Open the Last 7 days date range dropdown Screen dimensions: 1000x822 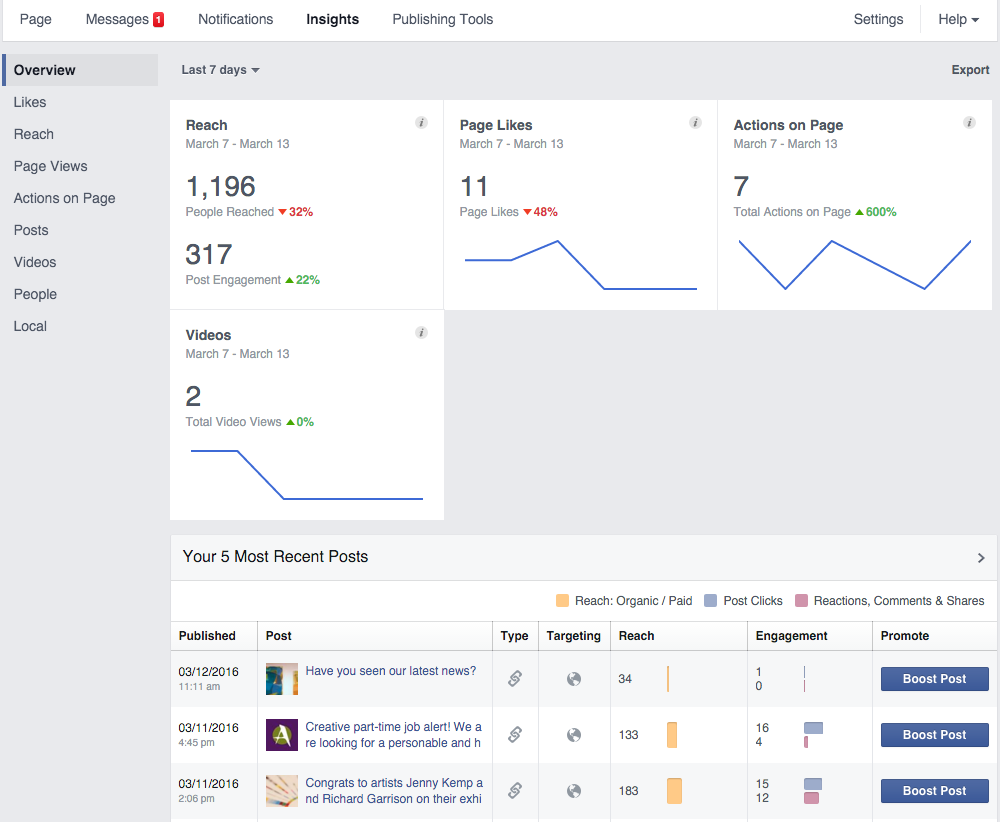pos(220,70)
